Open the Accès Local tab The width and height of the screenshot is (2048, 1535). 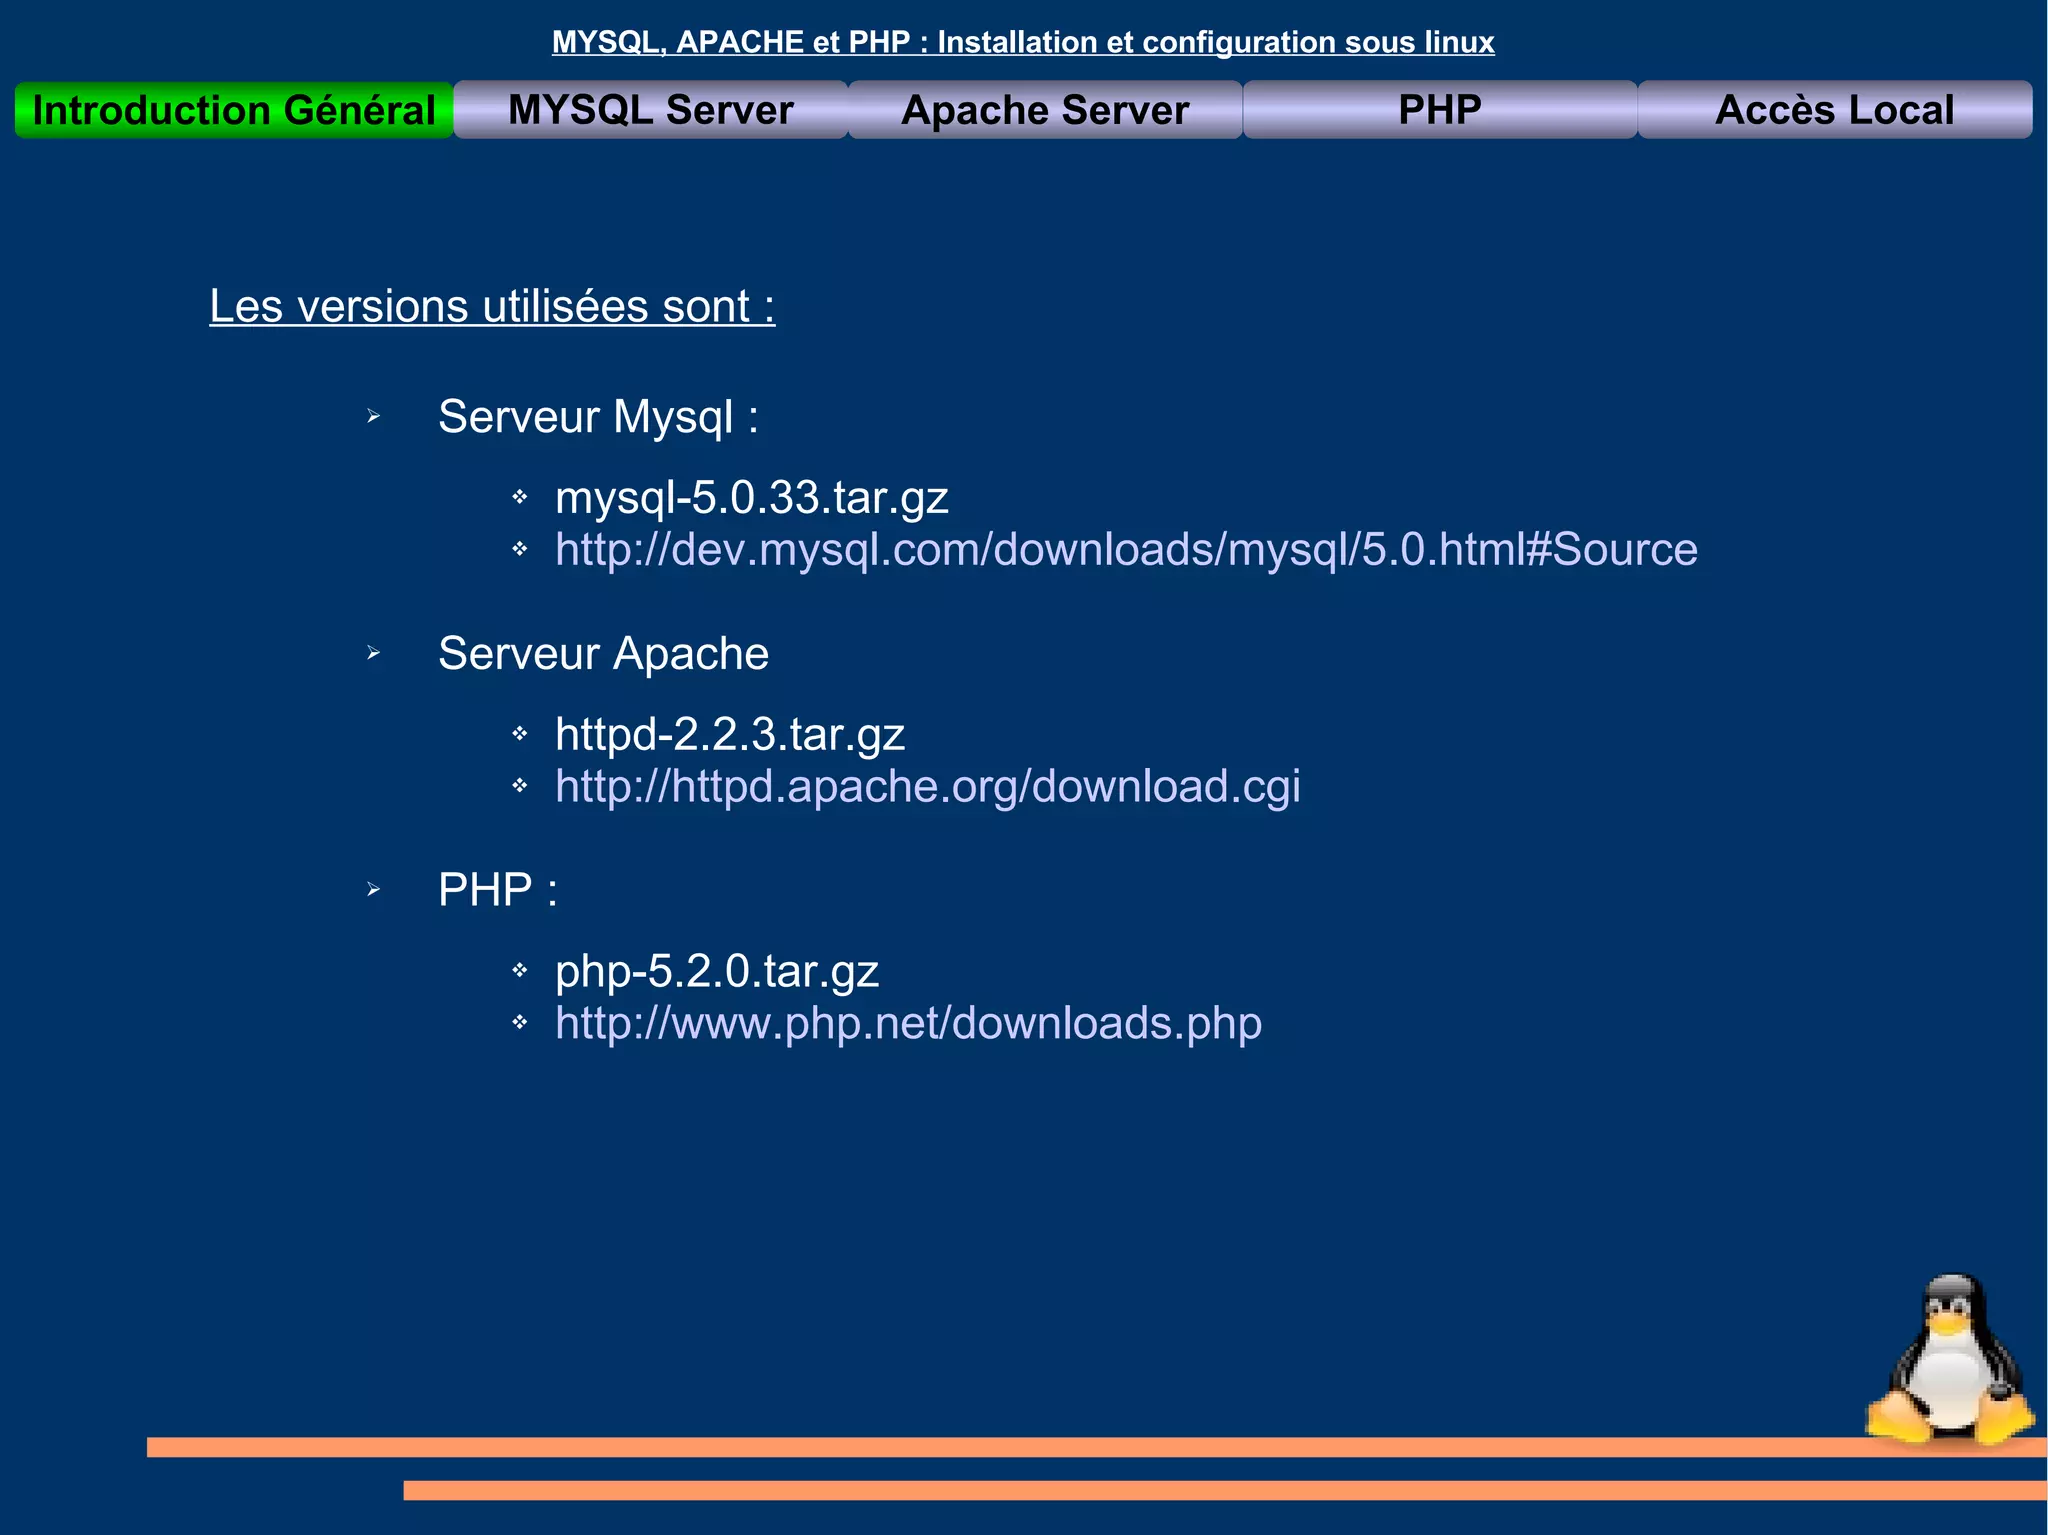click(x=1835, y=110)
